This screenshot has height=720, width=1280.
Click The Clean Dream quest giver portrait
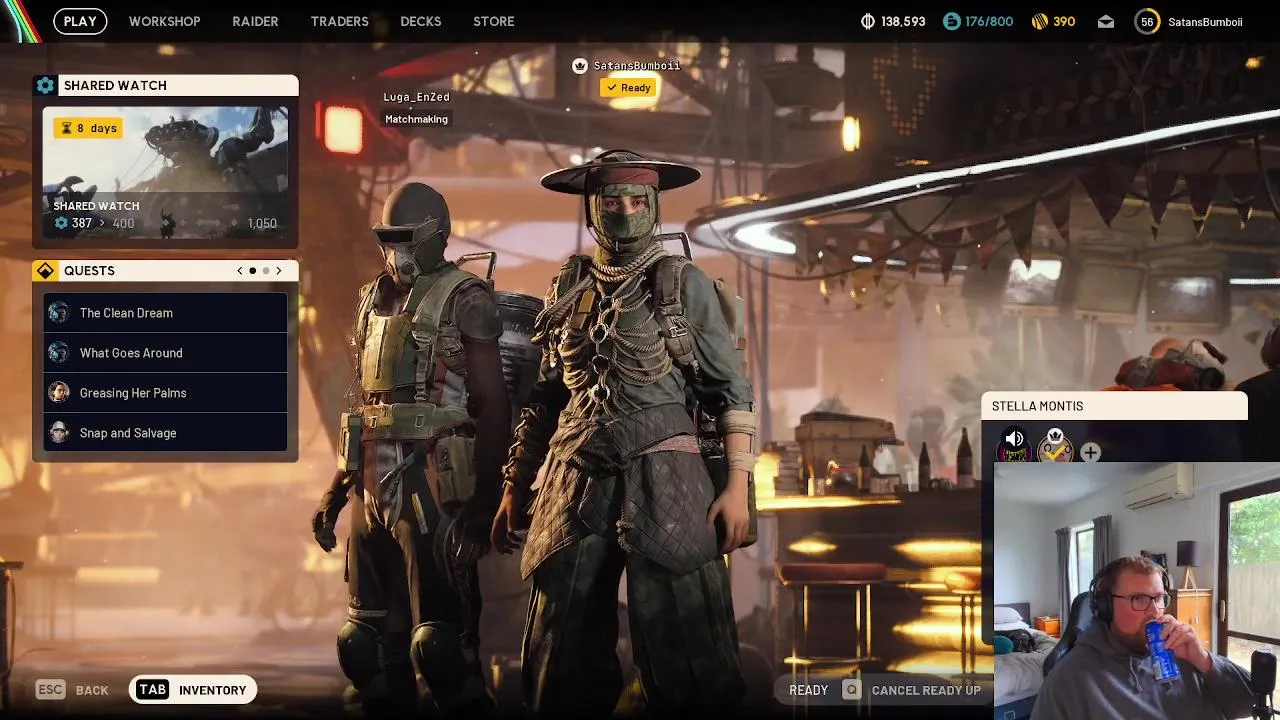(x=59, y=313)
